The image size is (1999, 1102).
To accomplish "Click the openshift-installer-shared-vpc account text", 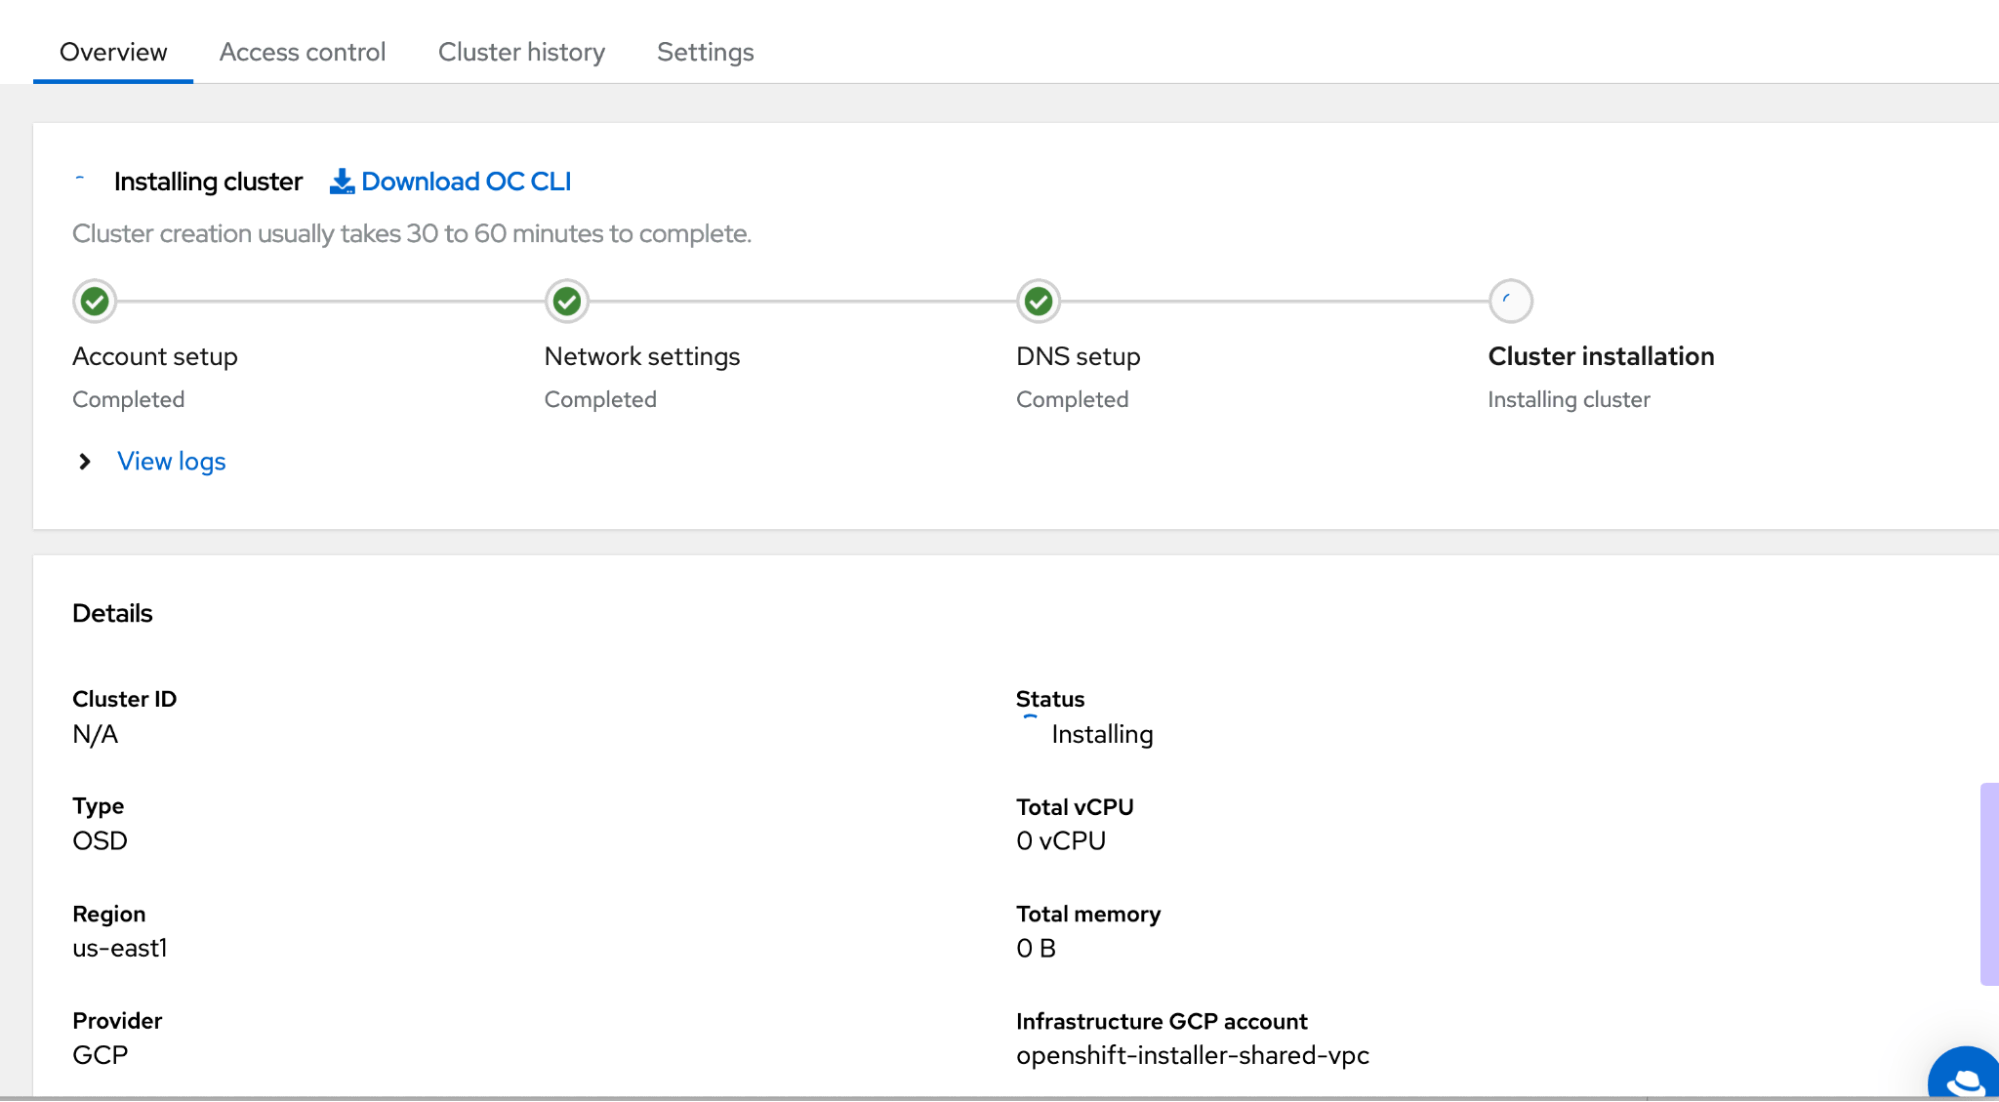I will coord(1193,1054).
